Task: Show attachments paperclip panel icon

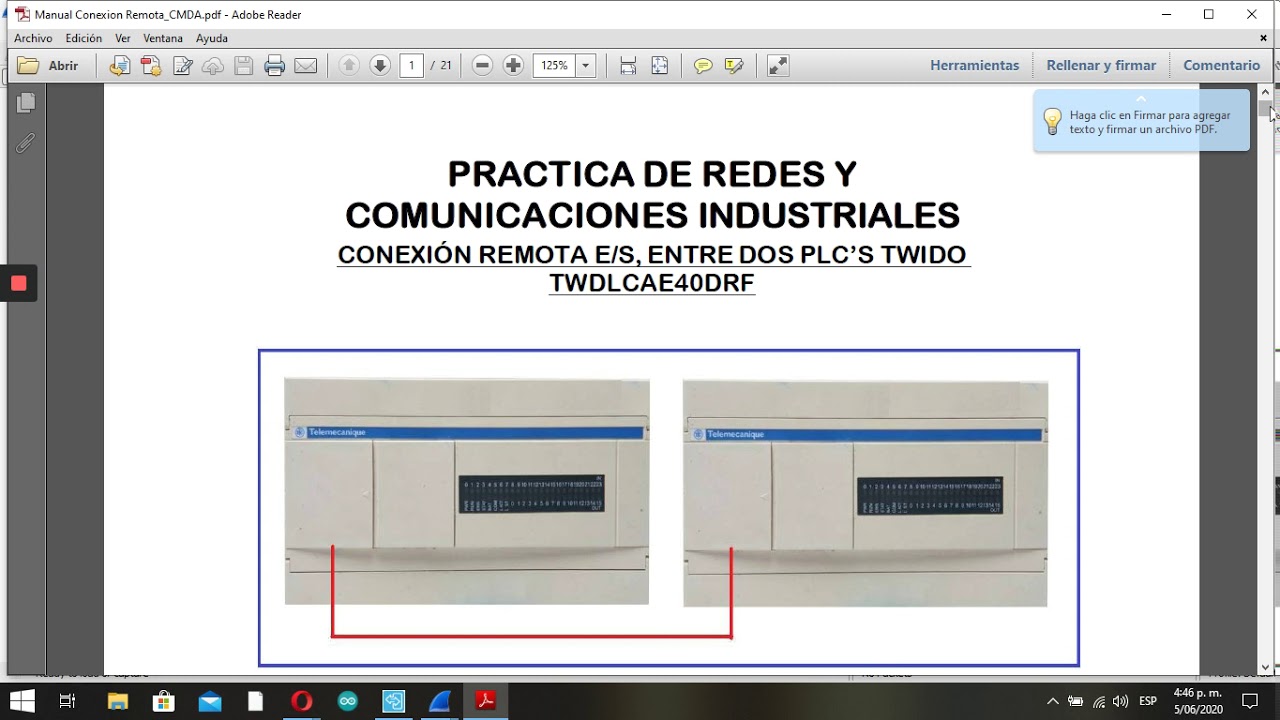Action: pyautogui.click(x=26, y=143)
